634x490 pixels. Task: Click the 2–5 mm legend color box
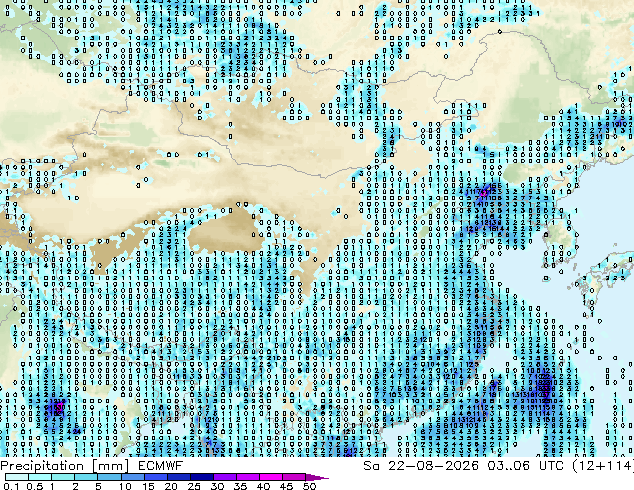tap(86, 477)
